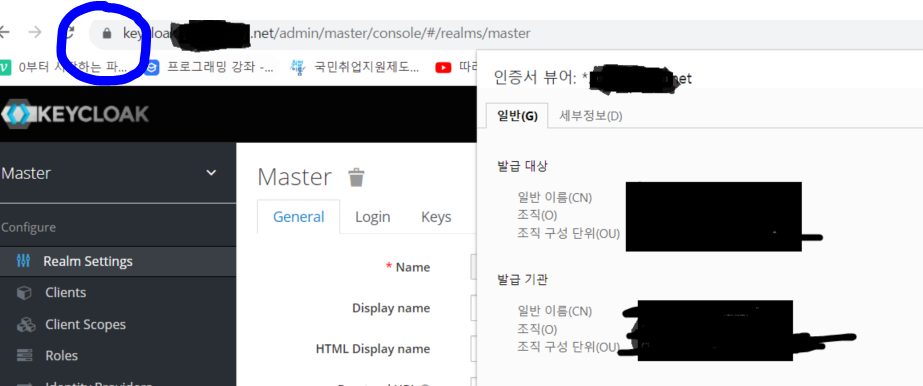Click the Display name label

pyautogui.click(x=391, y=308)
